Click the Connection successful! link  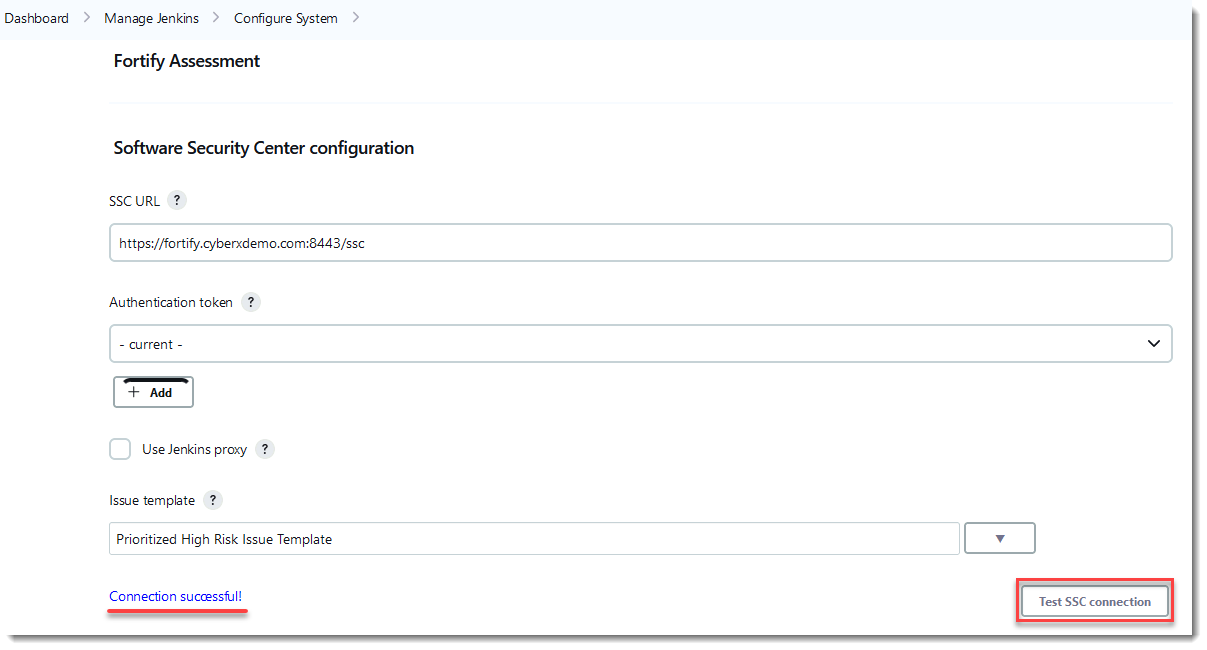[x=176, y=596]
